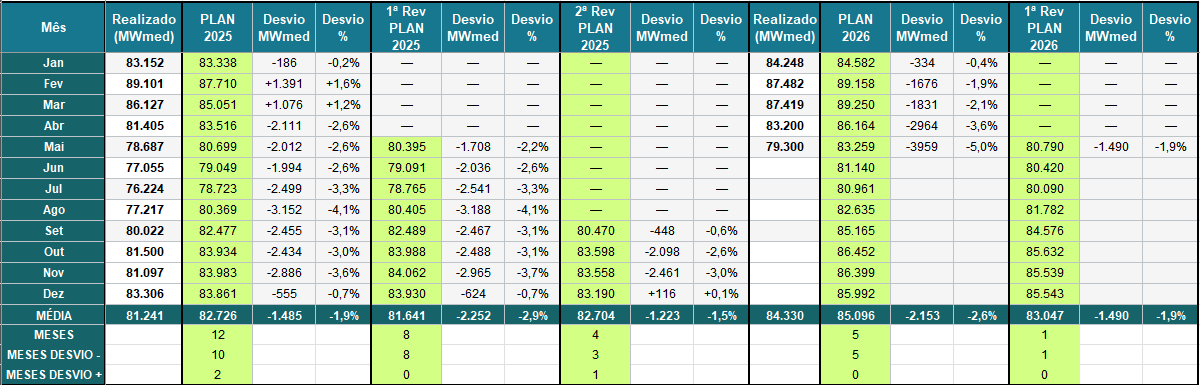Image resolution: width=1200 pixels, height=385 pixels.
Task: Click the 2026 realizado value 87.482
Action: coord(785,83)
